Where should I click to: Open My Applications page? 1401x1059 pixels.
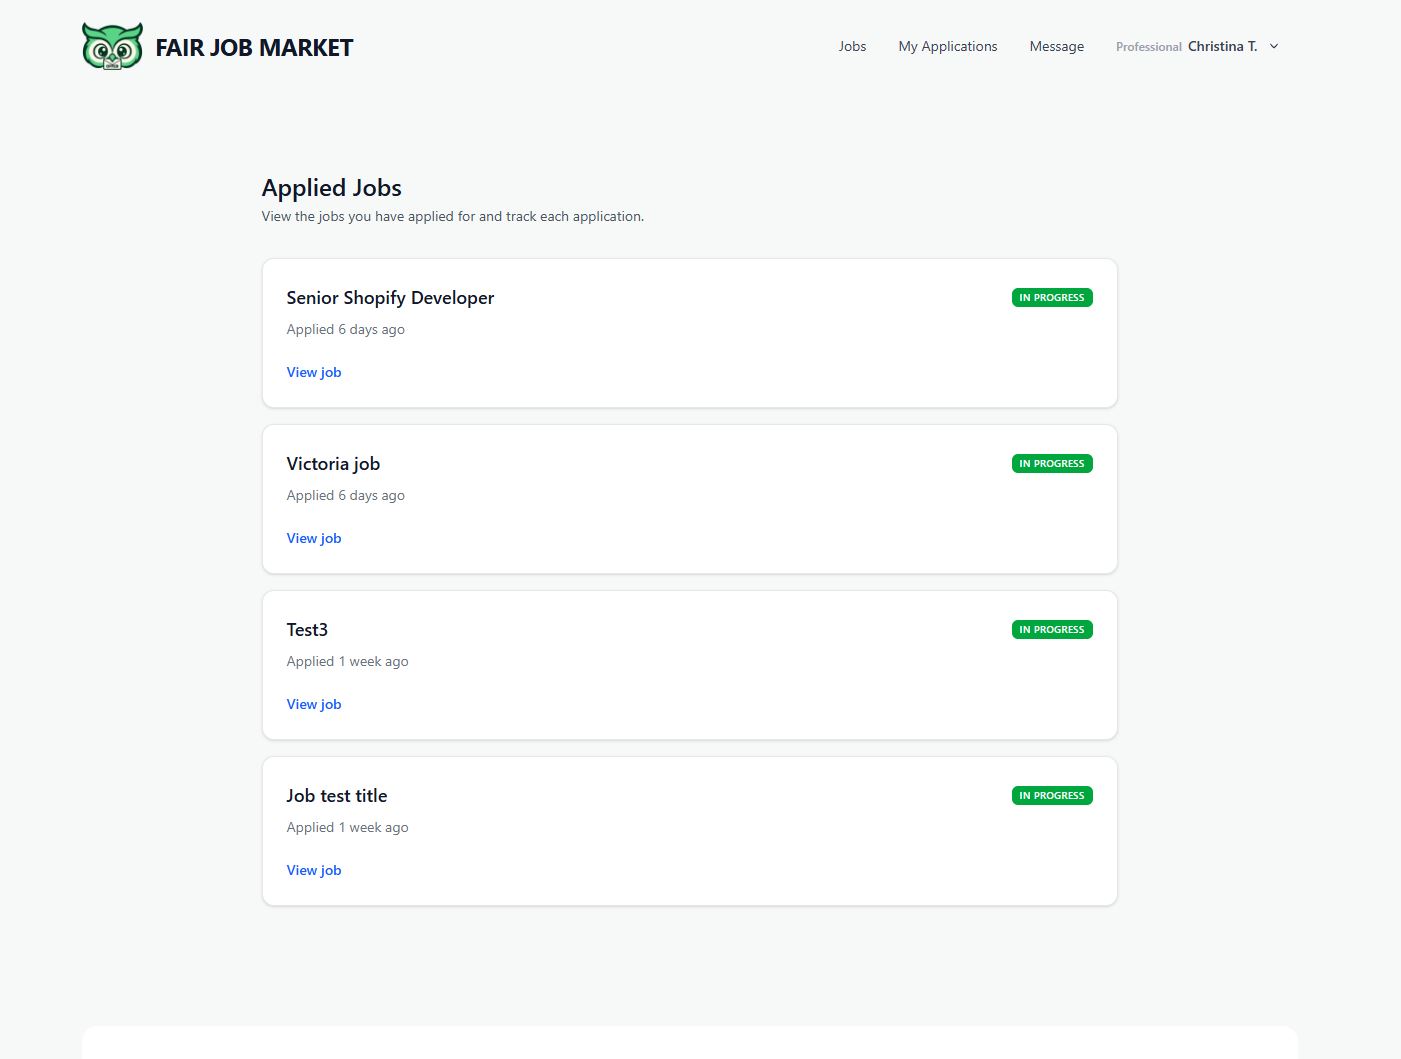coord(948,46)
